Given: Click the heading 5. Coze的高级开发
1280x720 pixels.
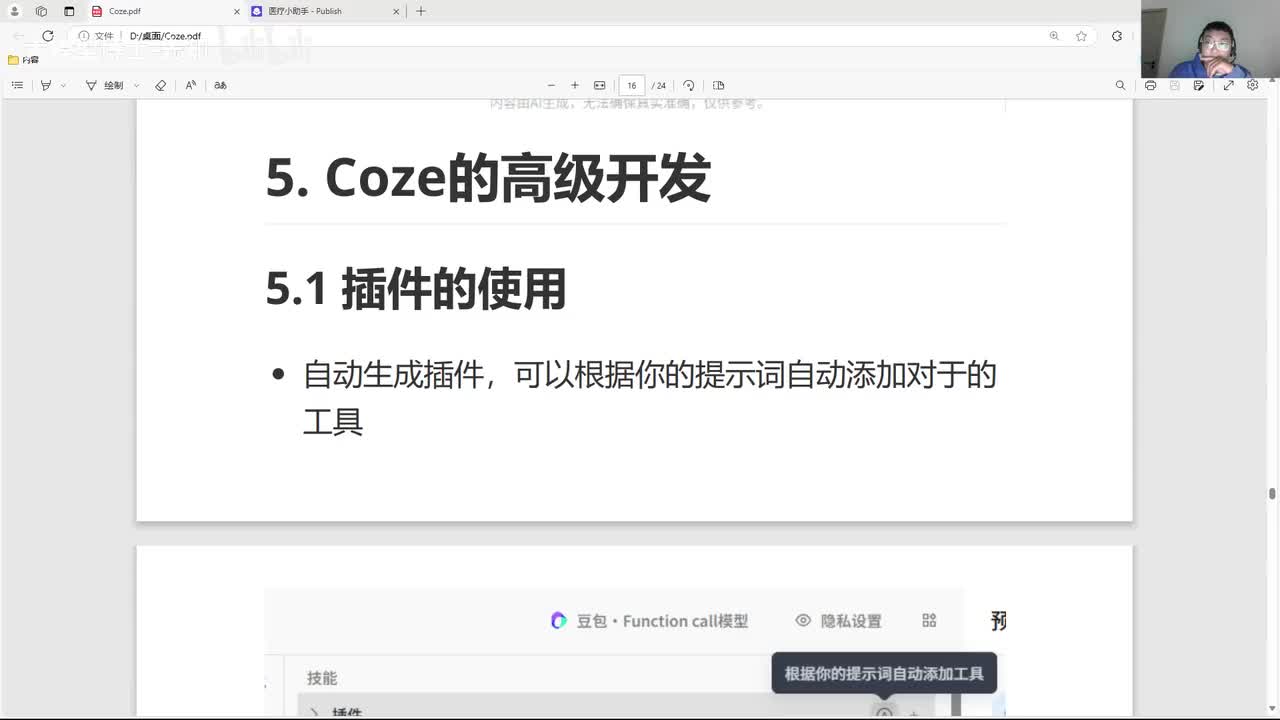Looking at the screenshot, I should click(488, 179).
